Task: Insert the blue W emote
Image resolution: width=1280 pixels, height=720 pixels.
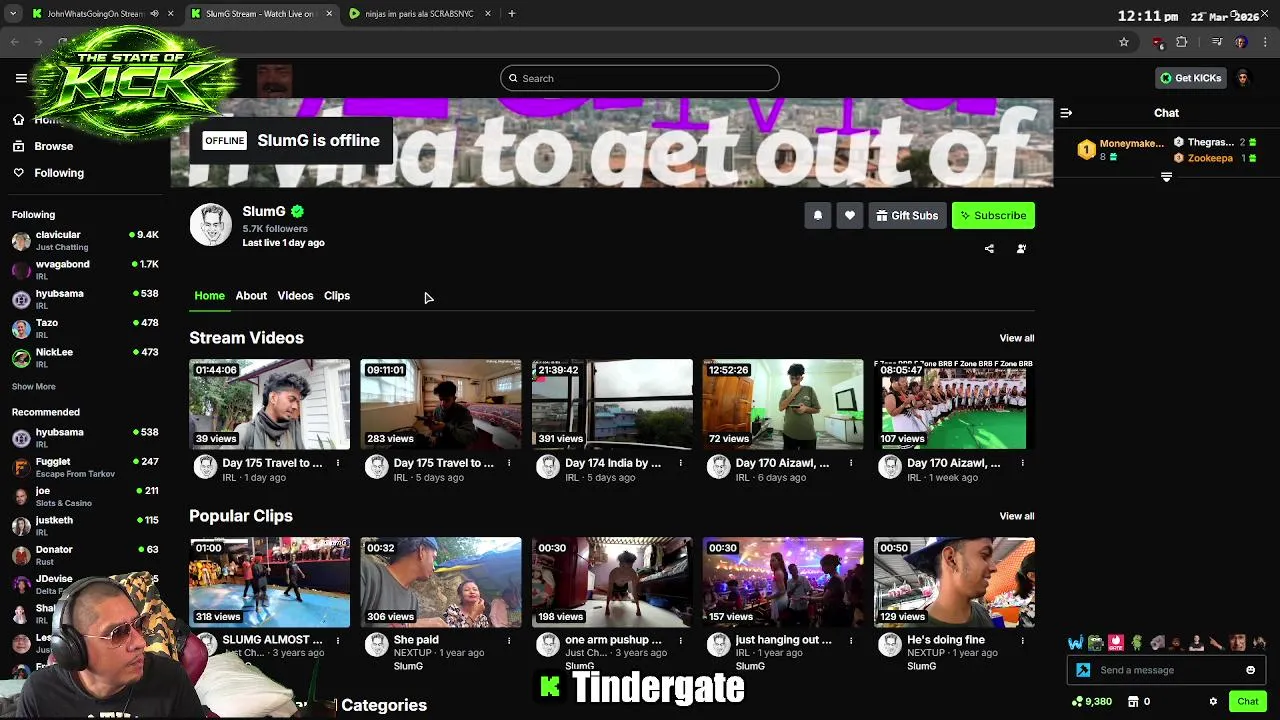Action: [x=1075, y=643]
